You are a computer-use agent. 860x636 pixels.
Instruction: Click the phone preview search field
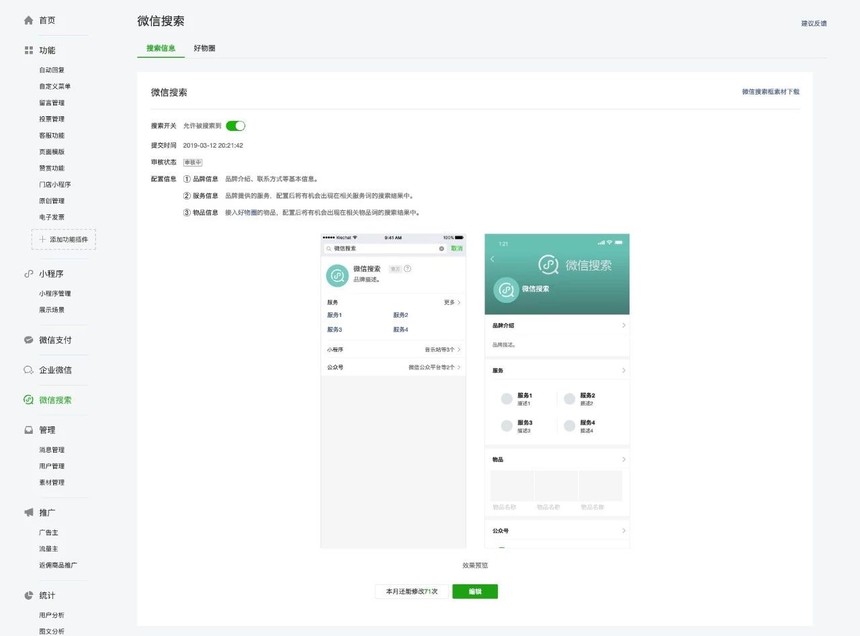point(385,248)
